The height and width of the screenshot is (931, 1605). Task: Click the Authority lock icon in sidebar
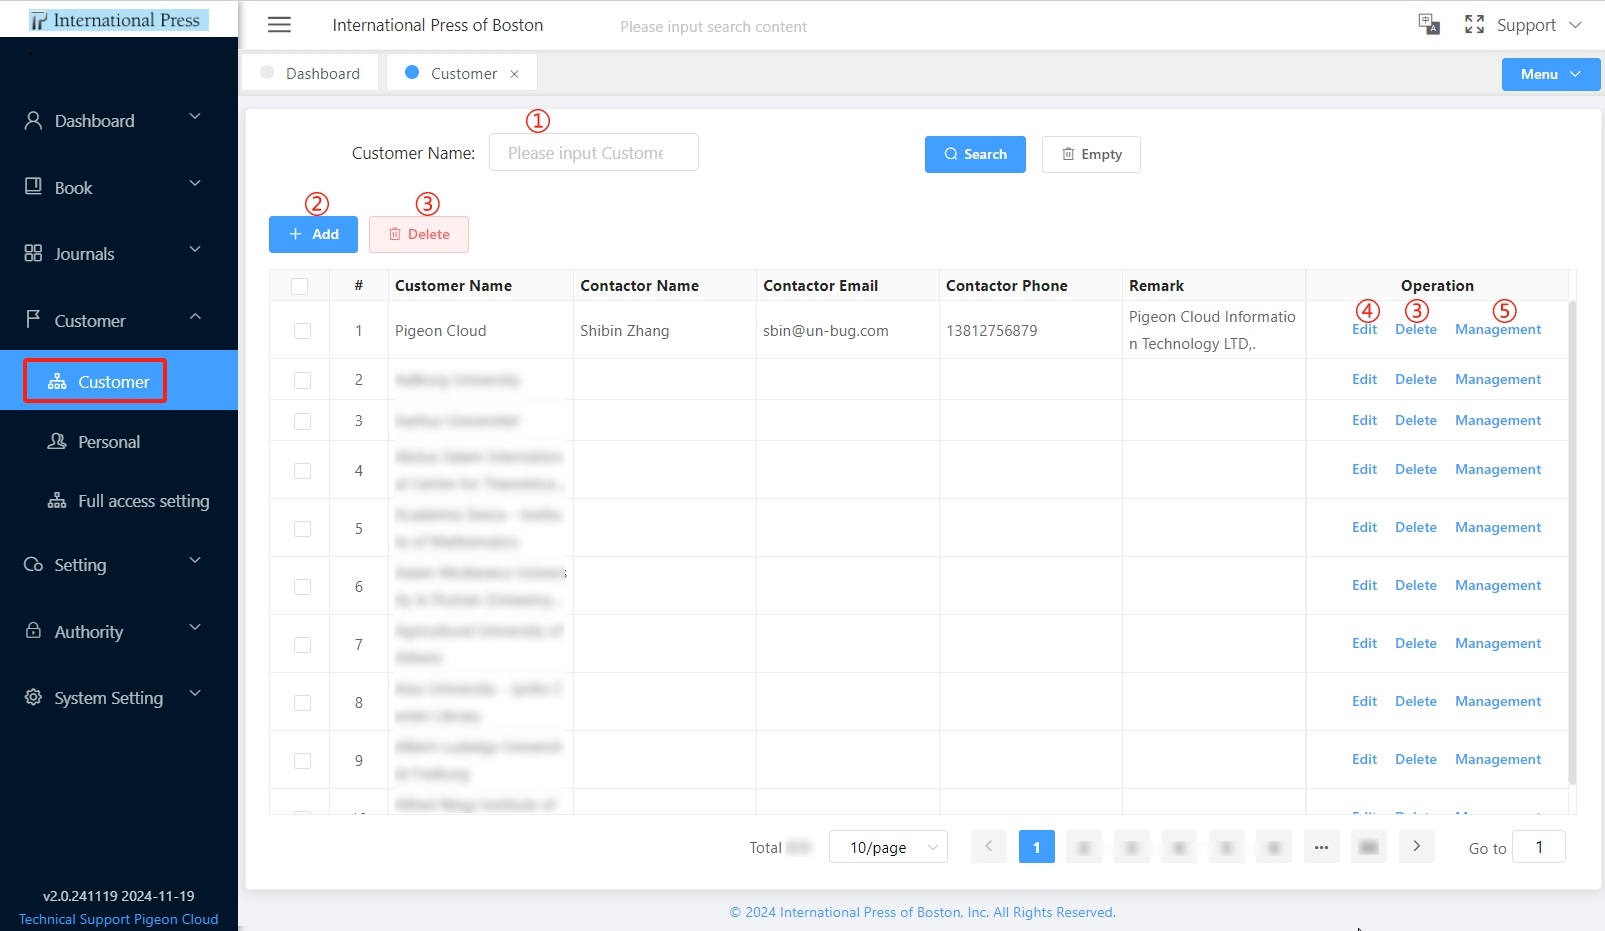point(33,630)
